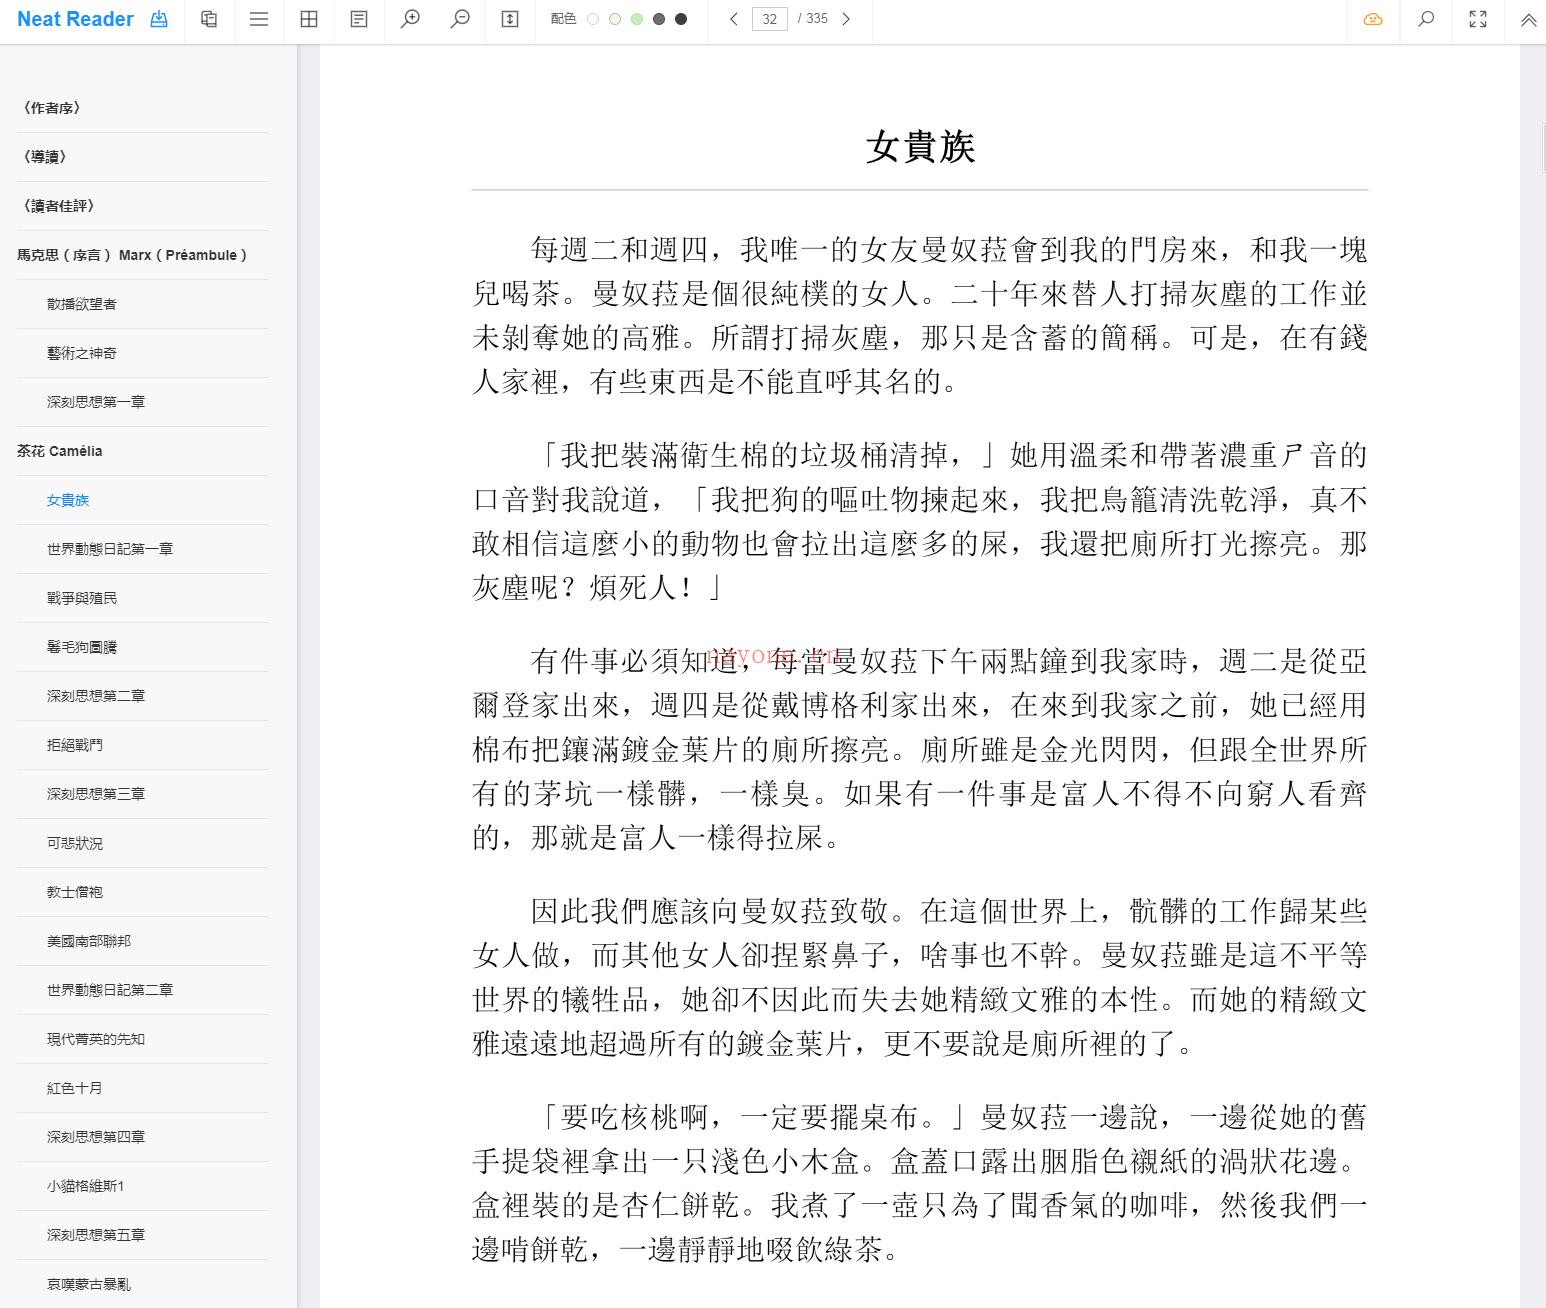Open the 教士僧袍 chapter

pyautogui.click(x=75, y=892)
